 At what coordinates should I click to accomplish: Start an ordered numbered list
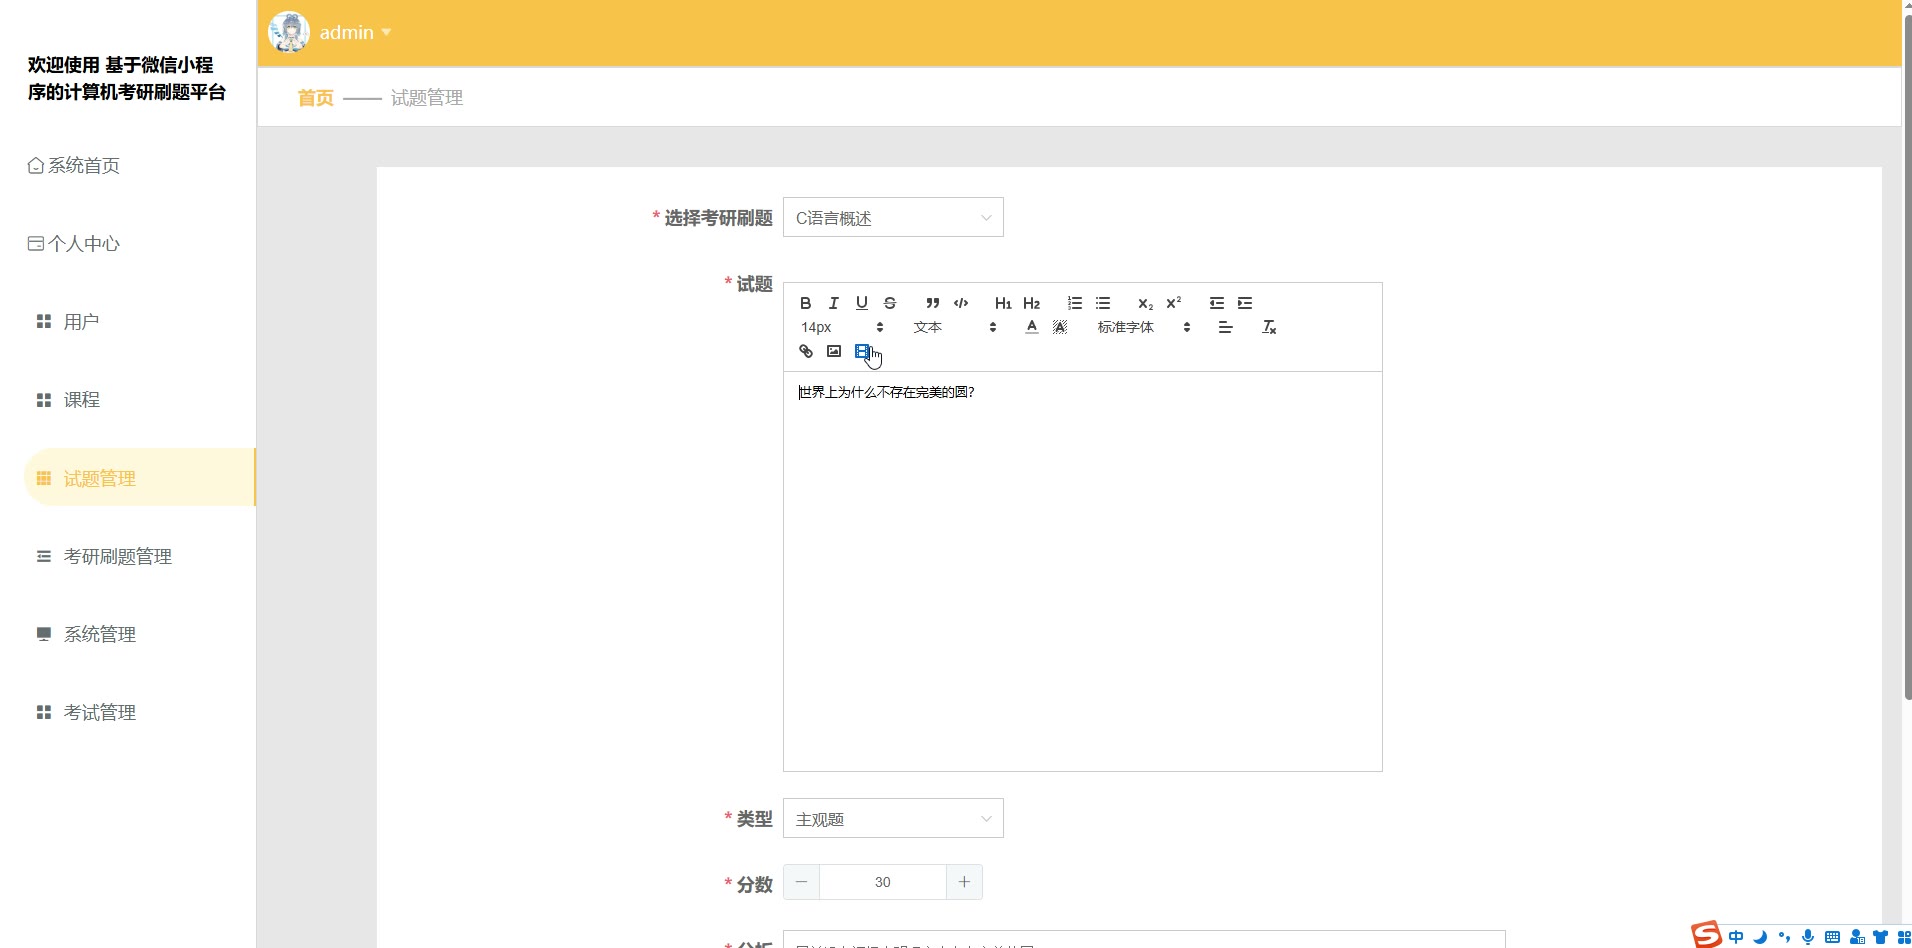1075,303
